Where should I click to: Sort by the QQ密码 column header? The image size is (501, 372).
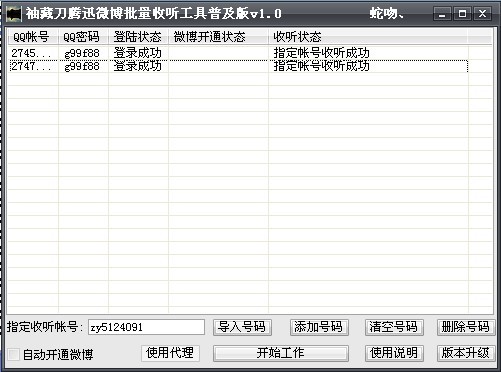83,36
